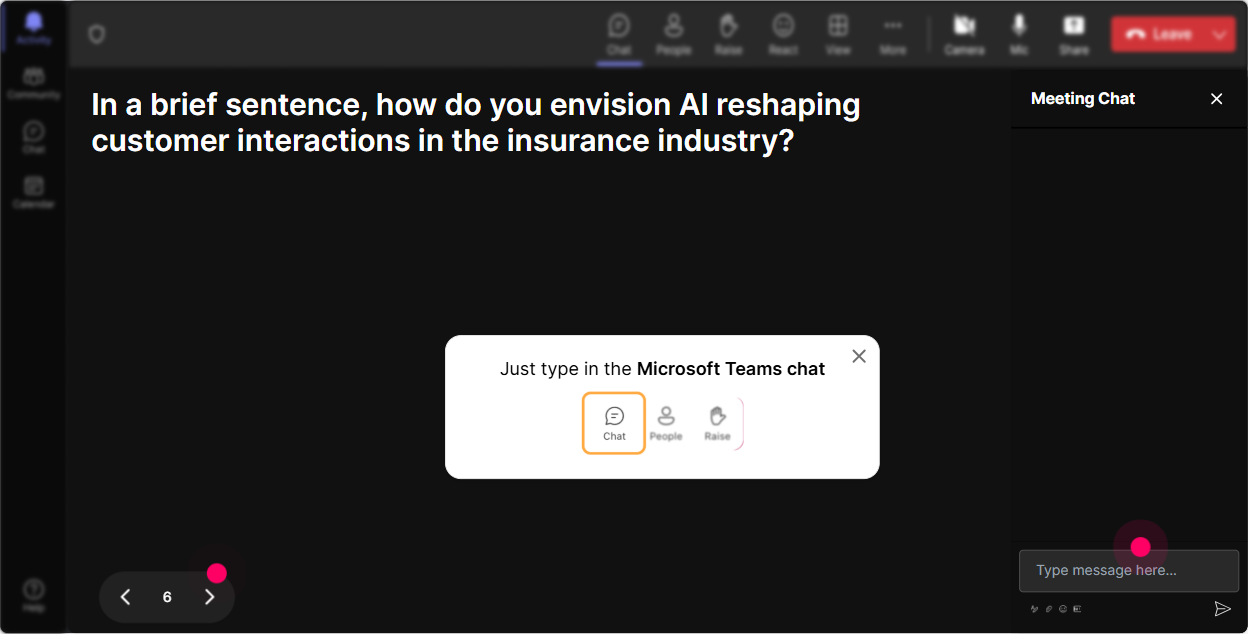Toggle the Chat panel from the meeting toolbar
This screenshot has width=1248, height=634.
point(619,34)
